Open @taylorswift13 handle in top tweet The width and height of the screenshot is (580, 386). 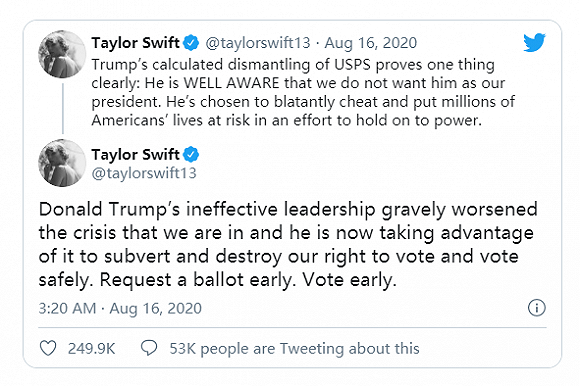258,43
